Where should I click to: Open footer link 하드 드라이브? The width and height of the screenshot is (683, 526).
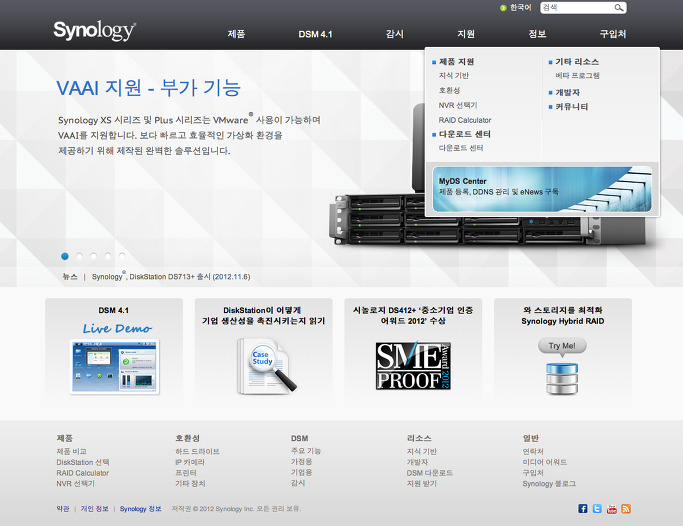click(197, 452)
